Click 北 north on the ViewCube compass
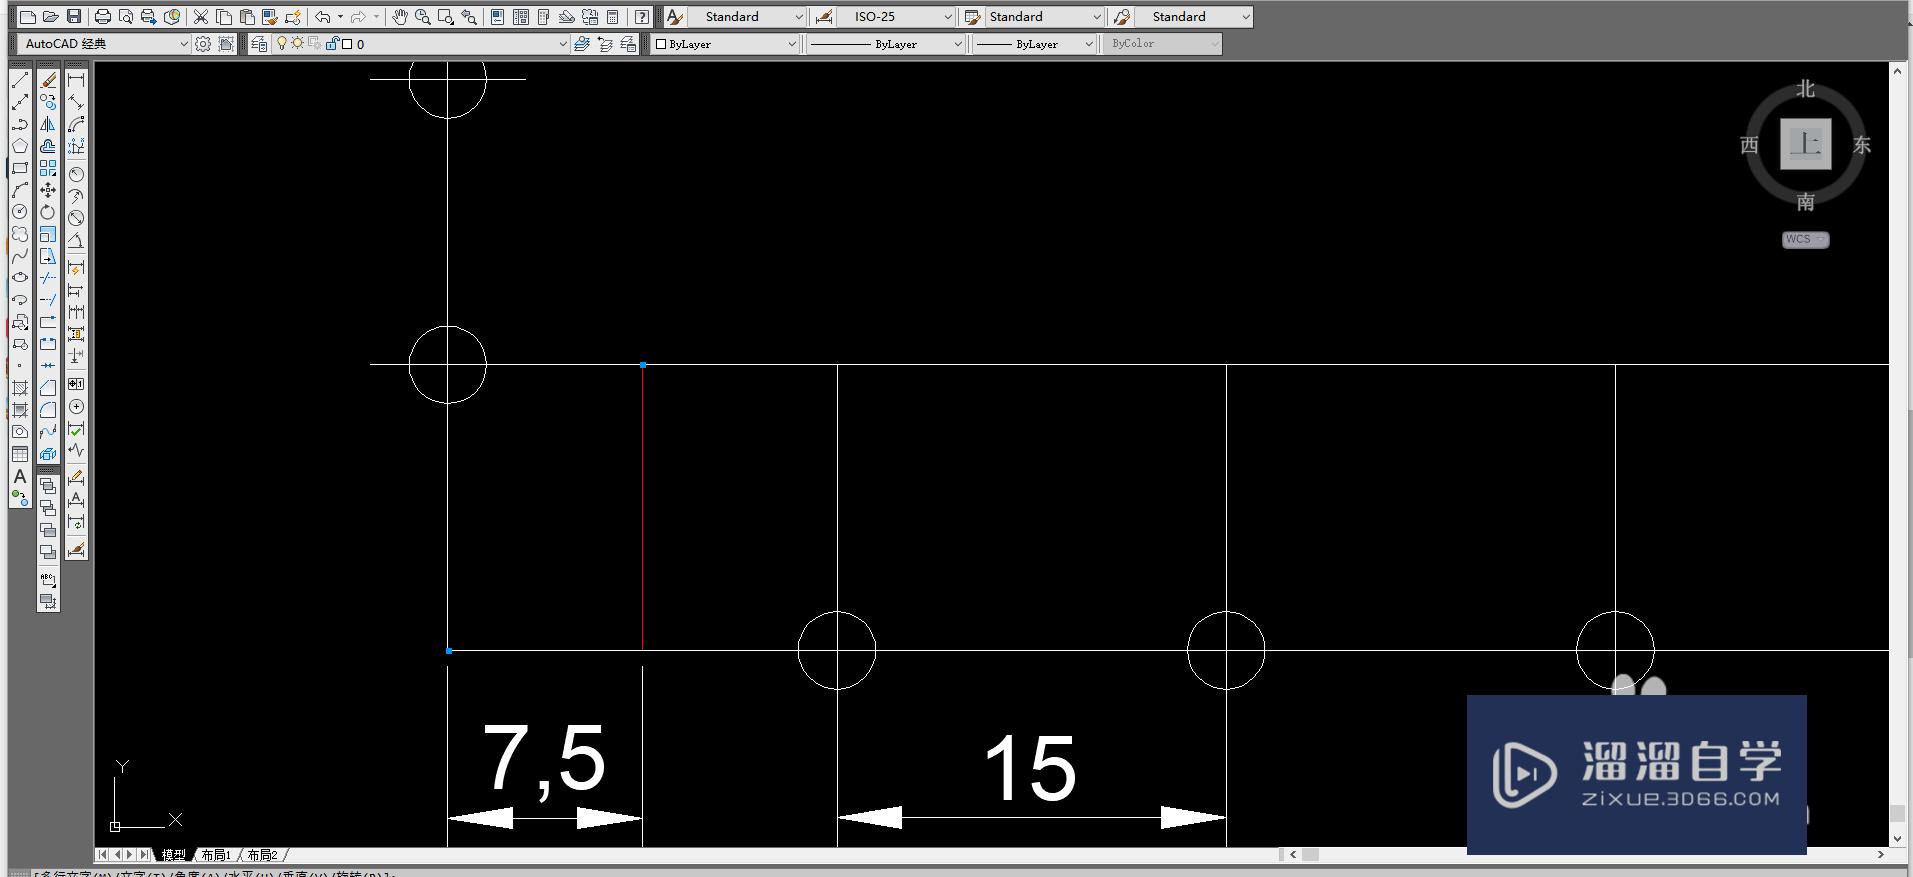 coord(1805,89)
